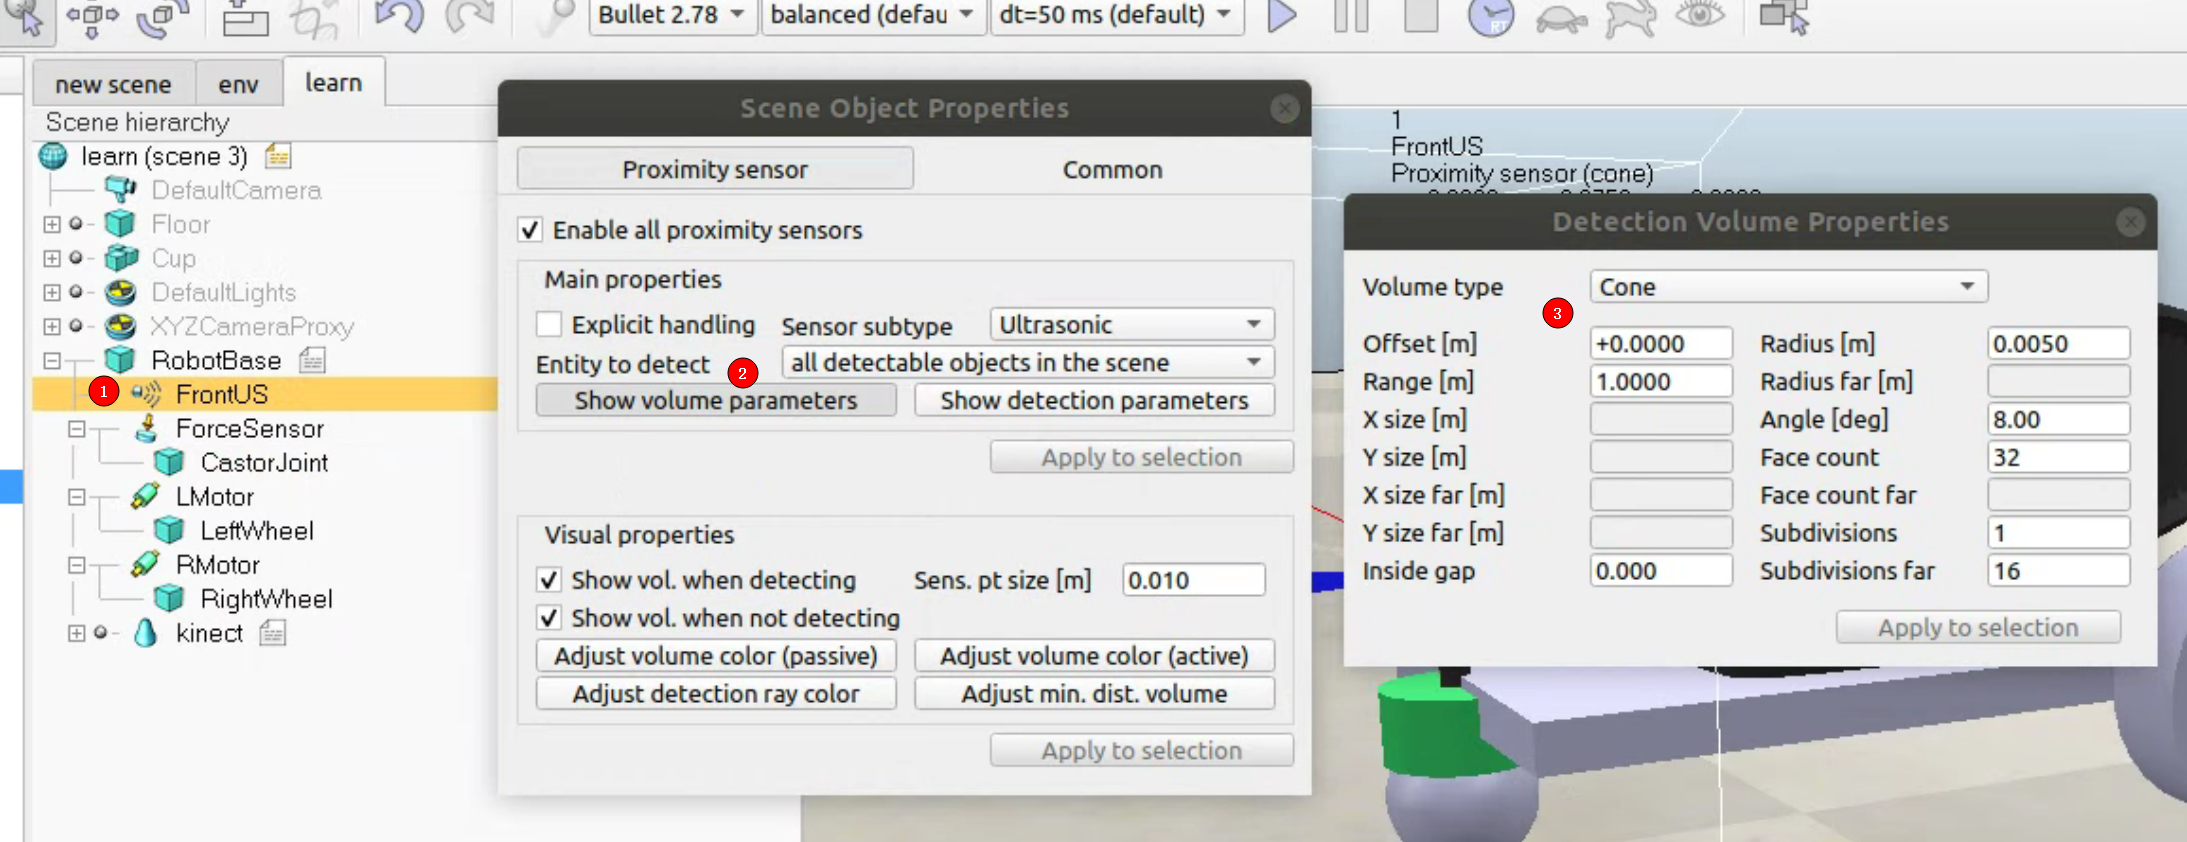This screenshot has width=2187, height=842.
Task: Click the DefaultCamera icon in hierarchy
Action: tap(121, 189)
